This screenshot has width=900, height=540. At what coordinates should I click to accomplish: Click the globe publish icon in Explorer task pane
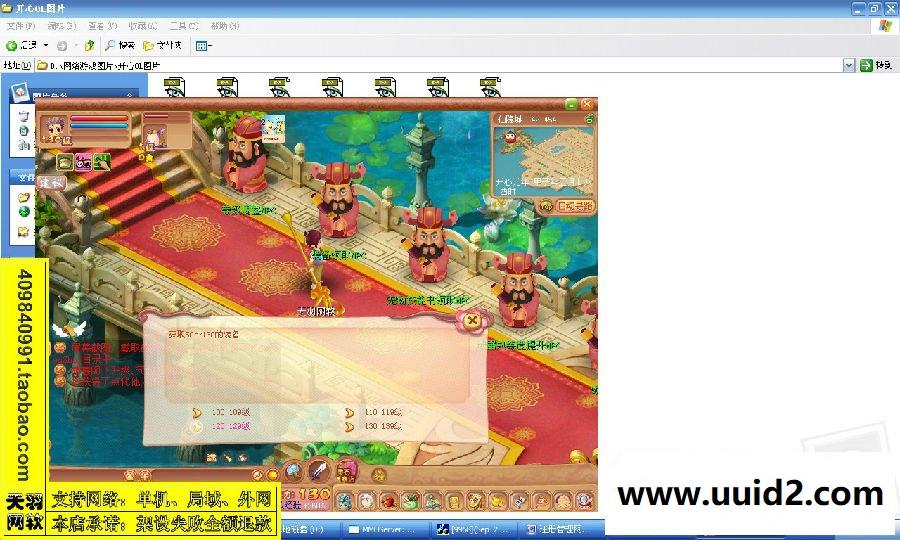[24, 212]
